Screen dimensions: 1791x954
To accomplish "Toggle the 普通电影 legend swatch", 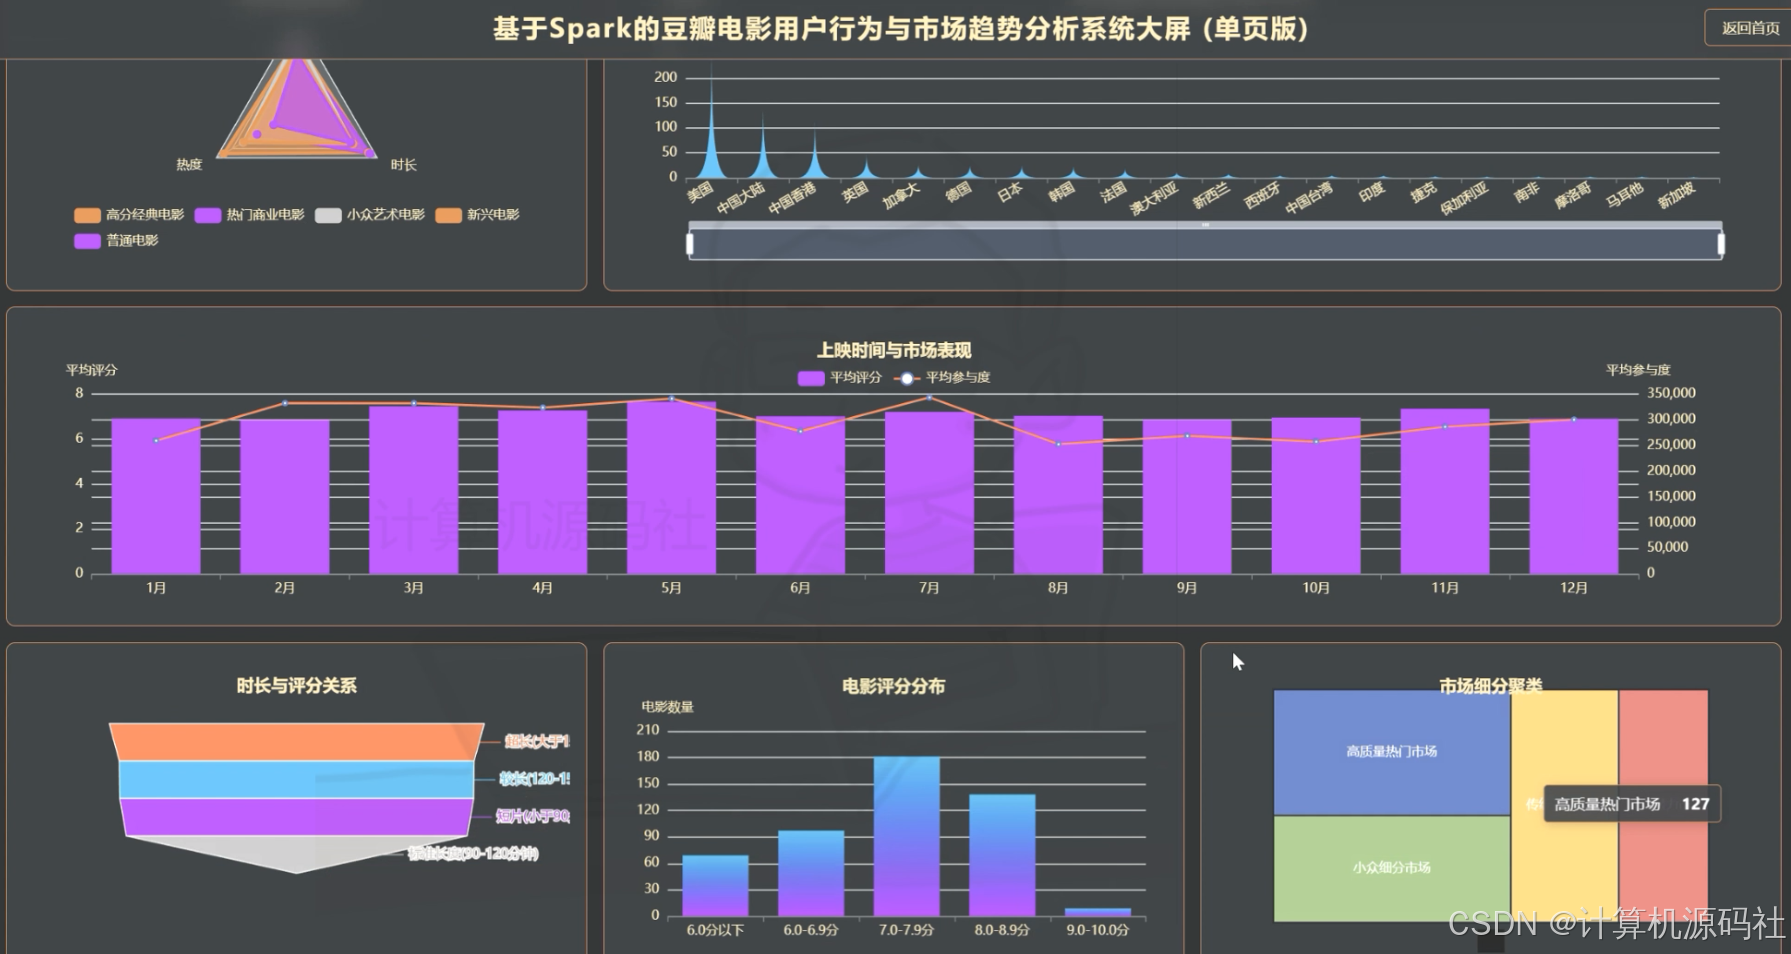I will tap(85, 241).
